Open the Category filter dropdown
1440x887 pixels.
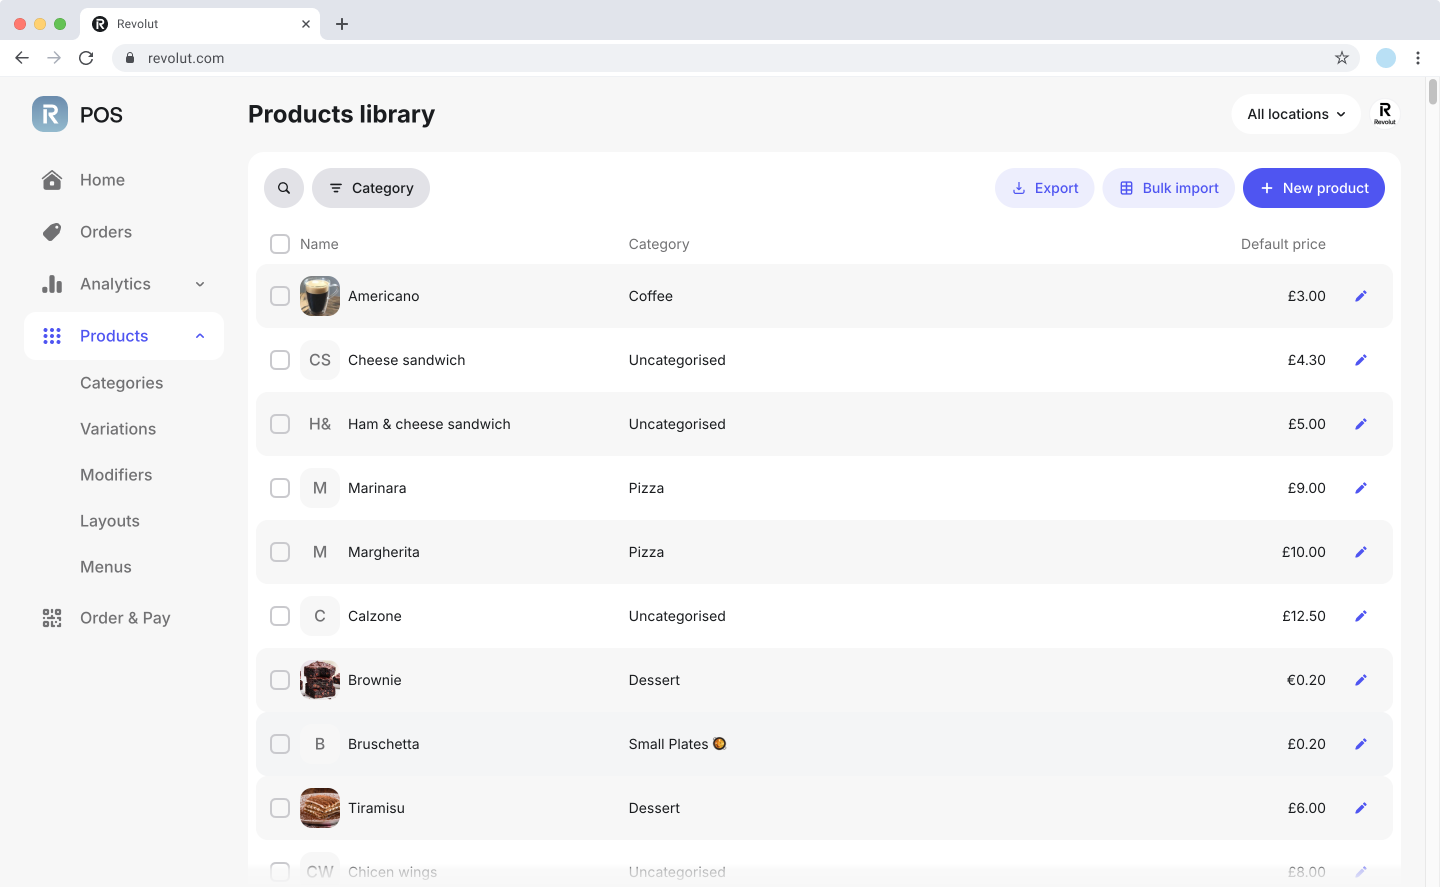(x=371, y=188)
